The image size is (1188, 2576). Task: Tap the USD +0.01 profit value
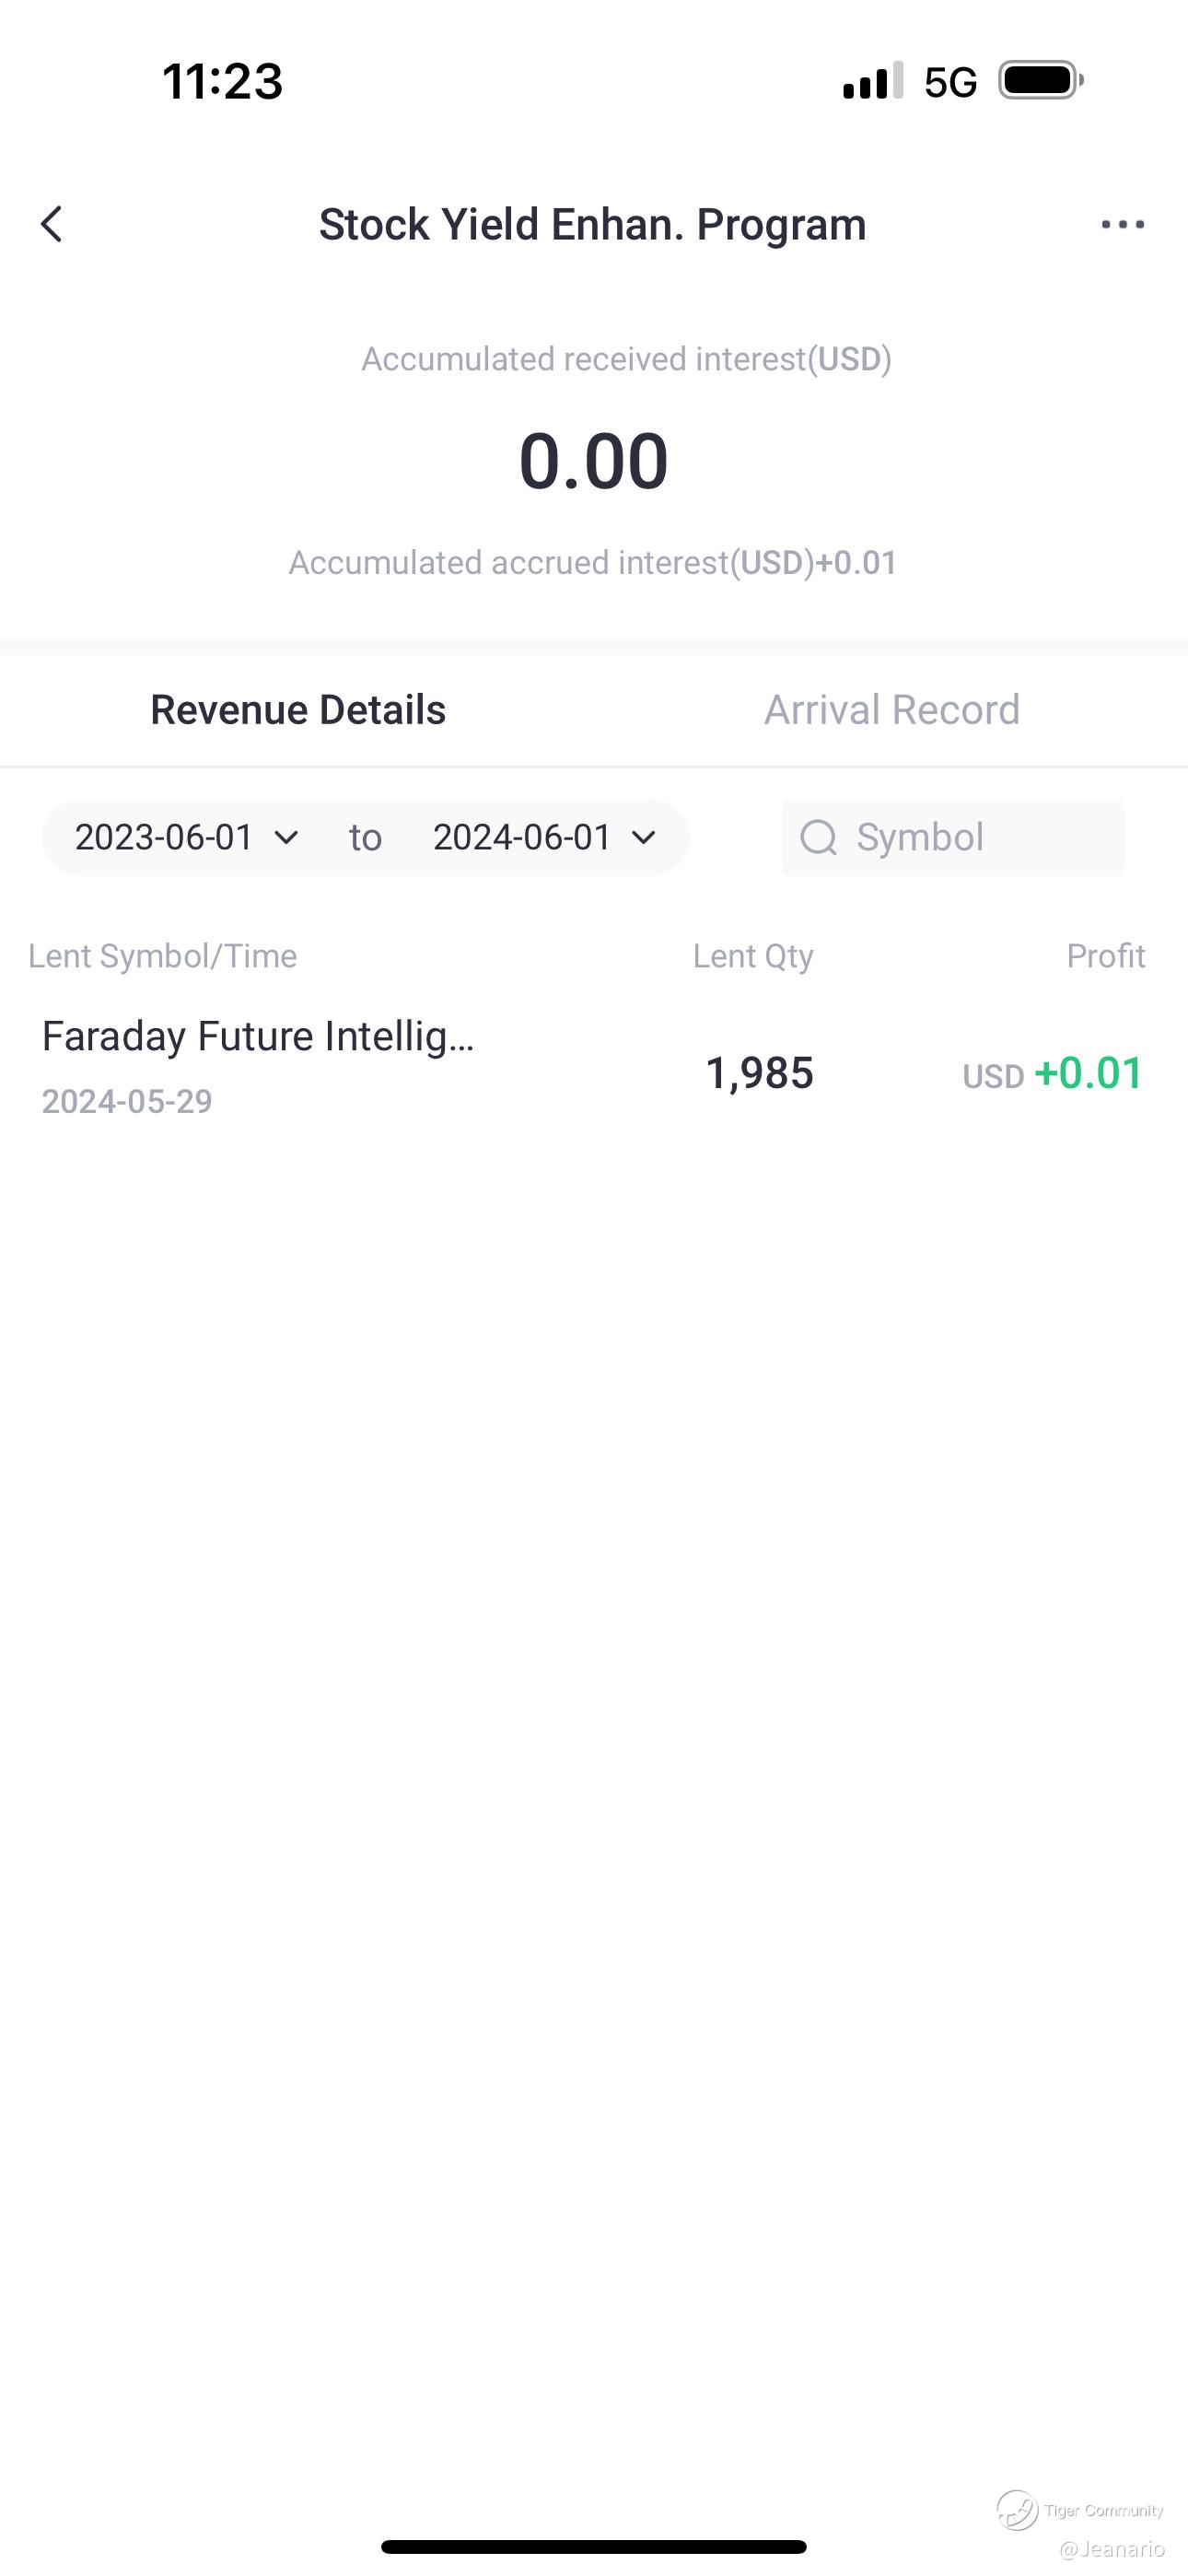click(1052, 1074)
